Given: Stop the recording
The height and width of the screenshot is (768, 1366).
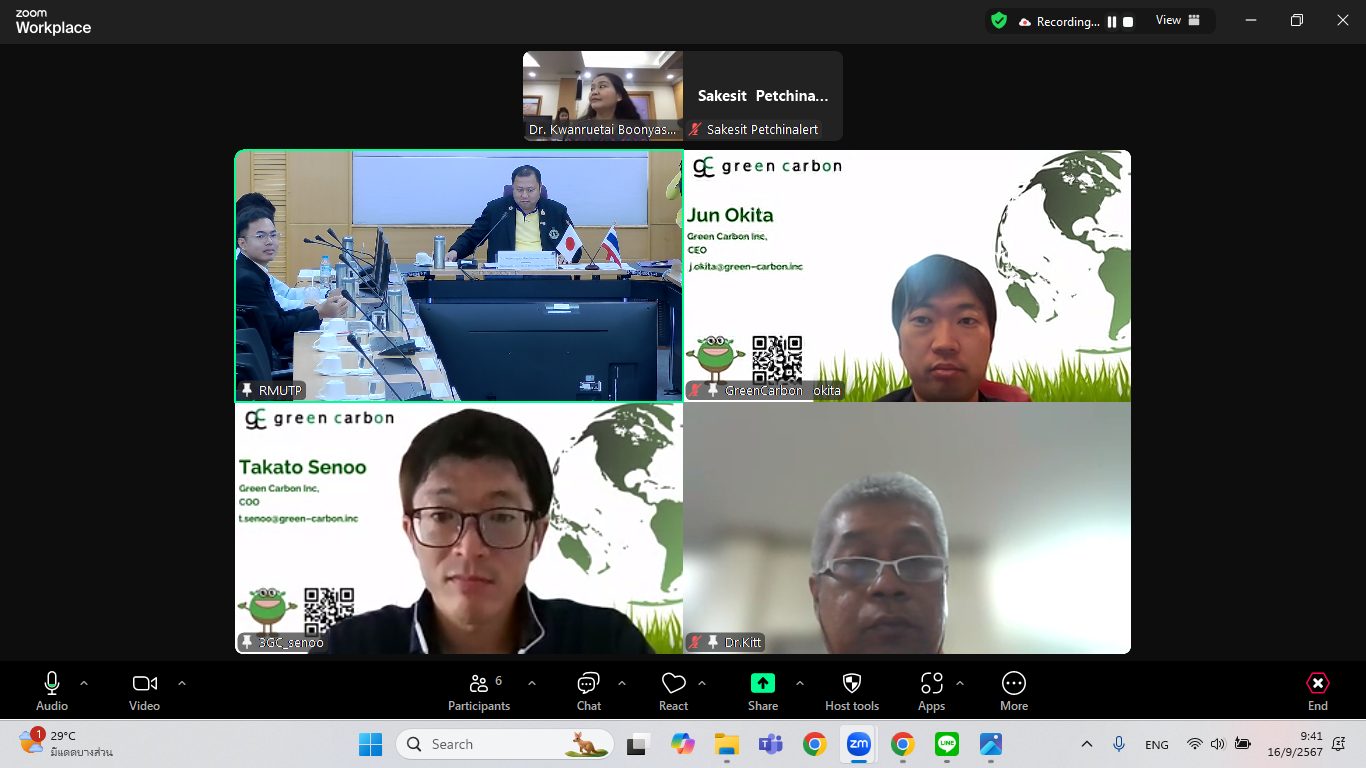Looking at the screenshot, I should (1128, 22).
